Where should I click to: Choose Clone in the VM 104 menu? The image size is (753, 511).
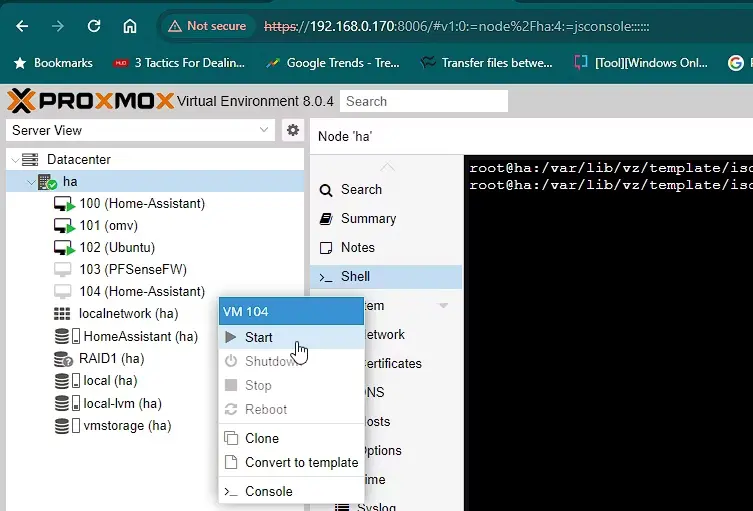(291, 438)
